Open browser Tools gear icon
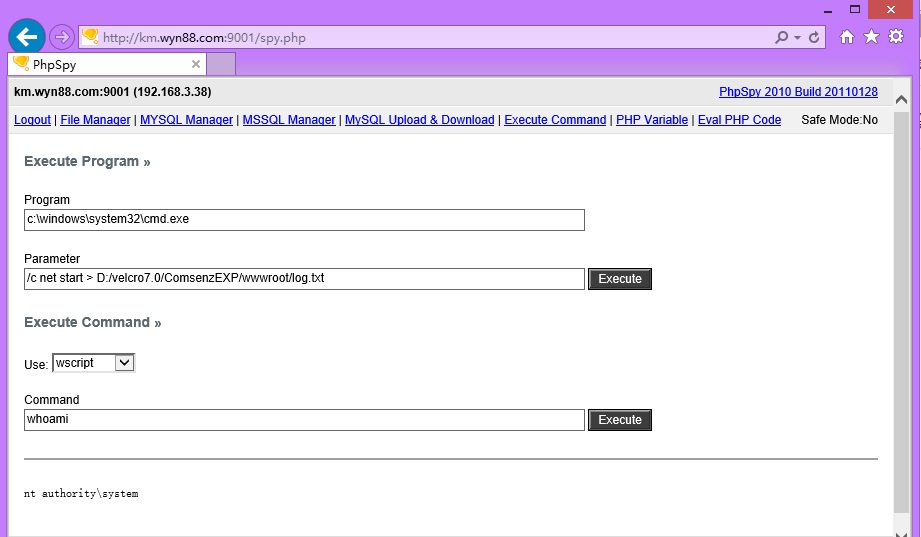Screen dimensions: 921x537 896,37
